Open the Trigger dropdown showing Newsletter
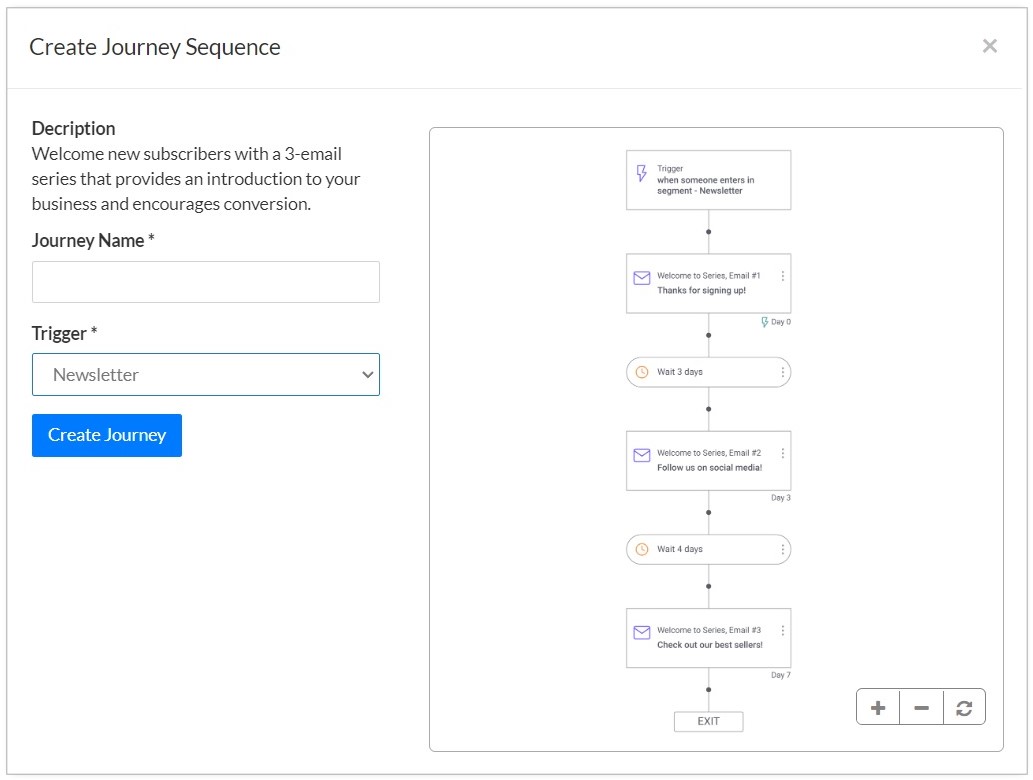Screen dimensions: 1033x780 tap(206, 374)
